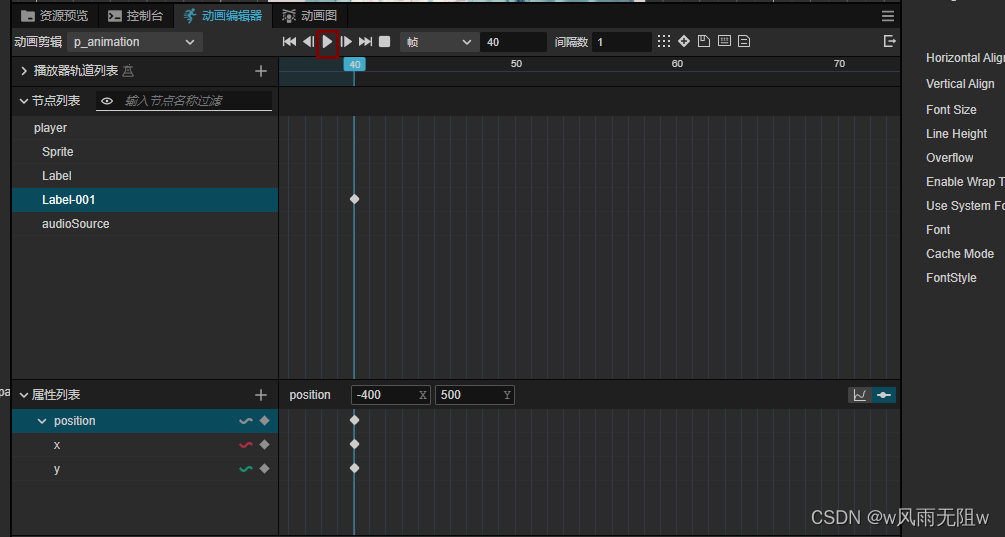Add a keyframe on the x row
This screenshot has height=537, width=1005.
point(264,445)
